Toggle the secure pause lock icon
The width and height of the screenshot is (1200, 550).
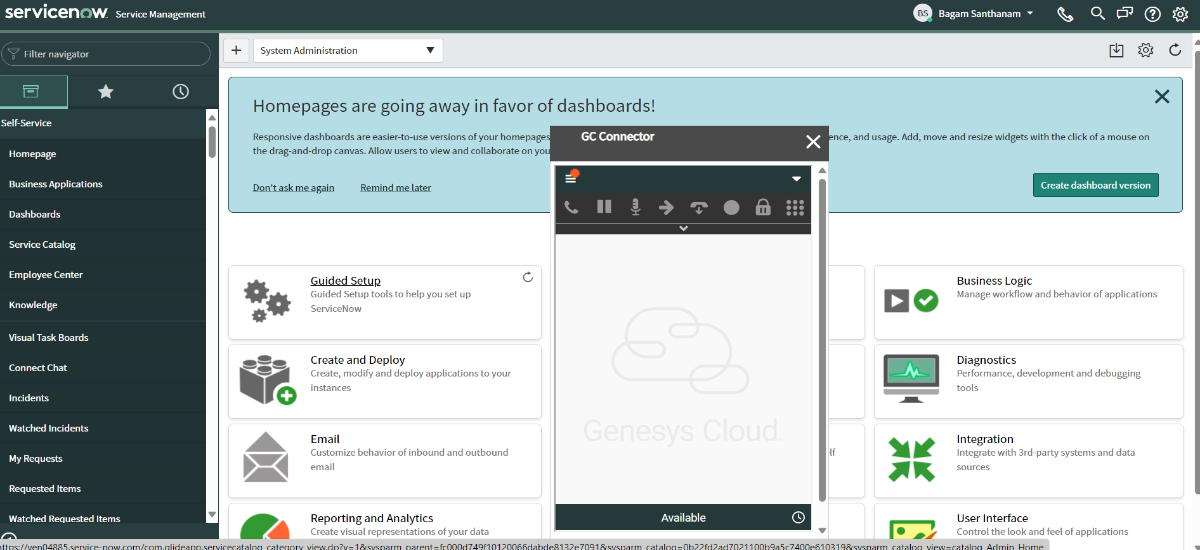pyautogui.click(x=763, y=207)
